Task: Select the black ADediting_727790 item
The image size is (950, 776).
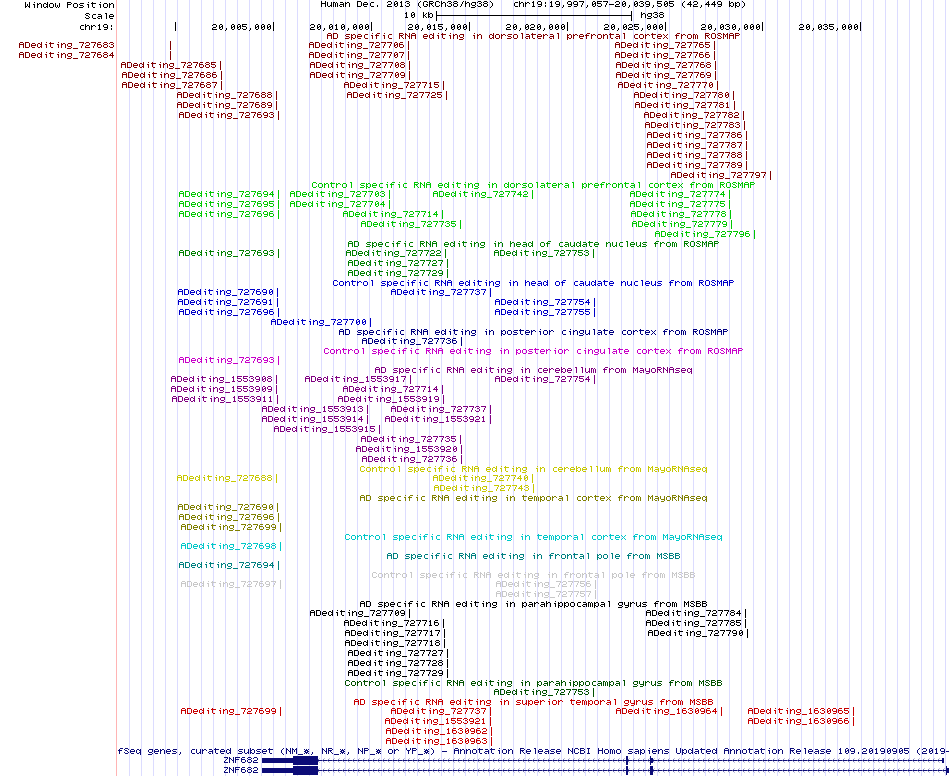Action: (x=696, y=633)
